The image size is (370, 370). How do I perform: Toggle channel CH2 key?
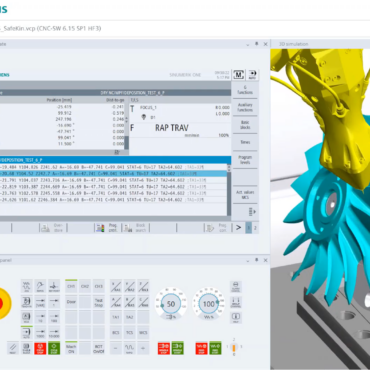(85, 286)
